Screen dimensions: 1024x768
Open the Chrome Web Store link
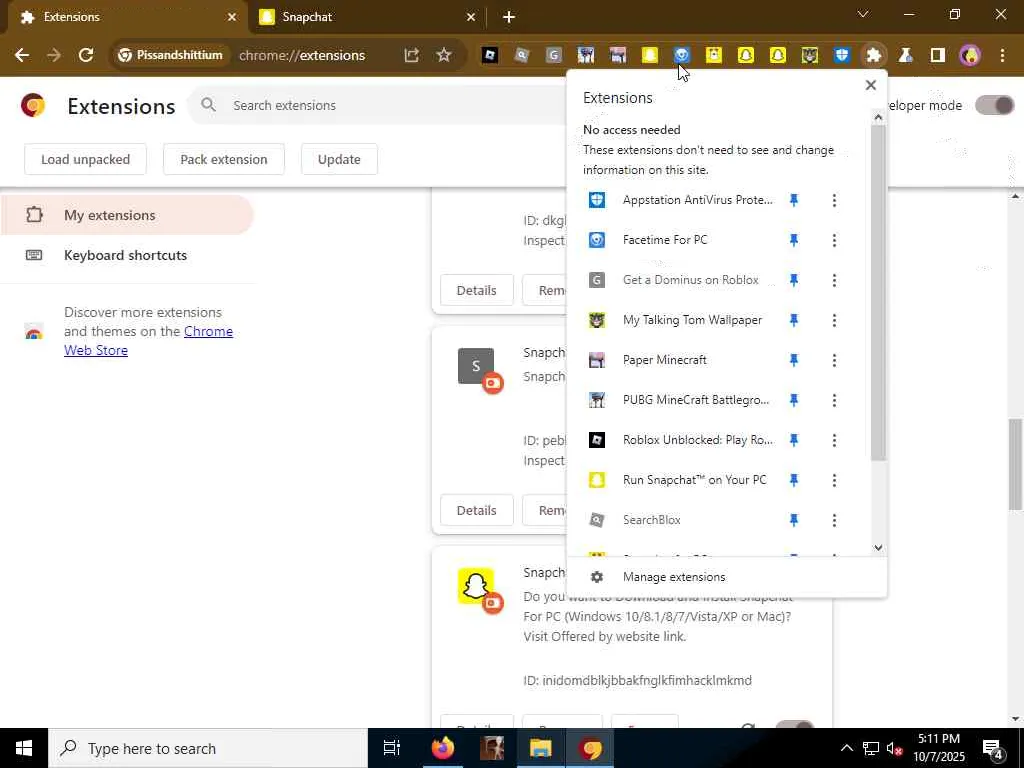click(x=148, y=341)
